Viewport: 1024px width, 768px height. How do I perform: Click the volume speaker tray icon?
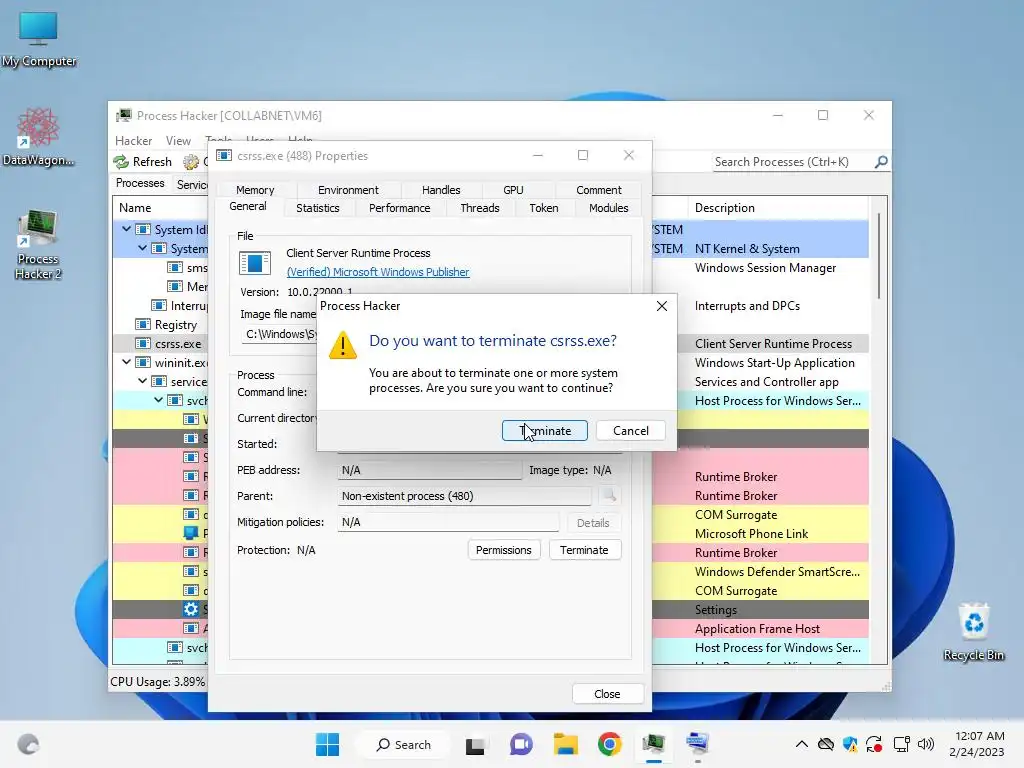(x=925, y=744)
